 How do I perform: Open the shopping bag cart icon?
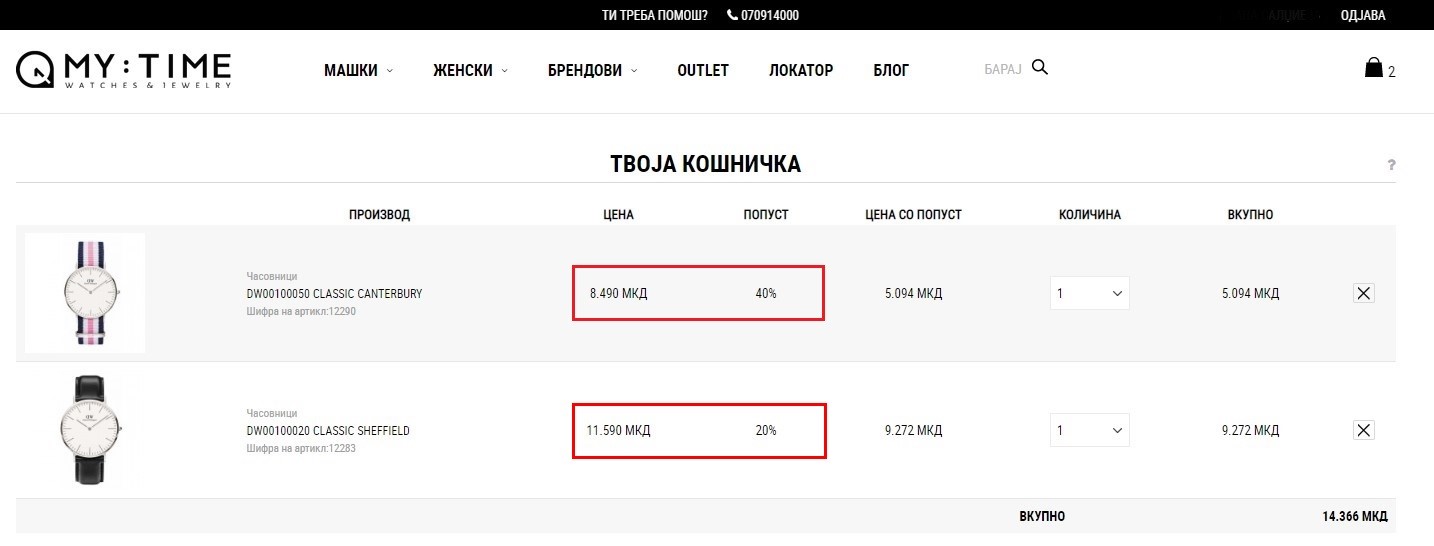coord(1374,67)
